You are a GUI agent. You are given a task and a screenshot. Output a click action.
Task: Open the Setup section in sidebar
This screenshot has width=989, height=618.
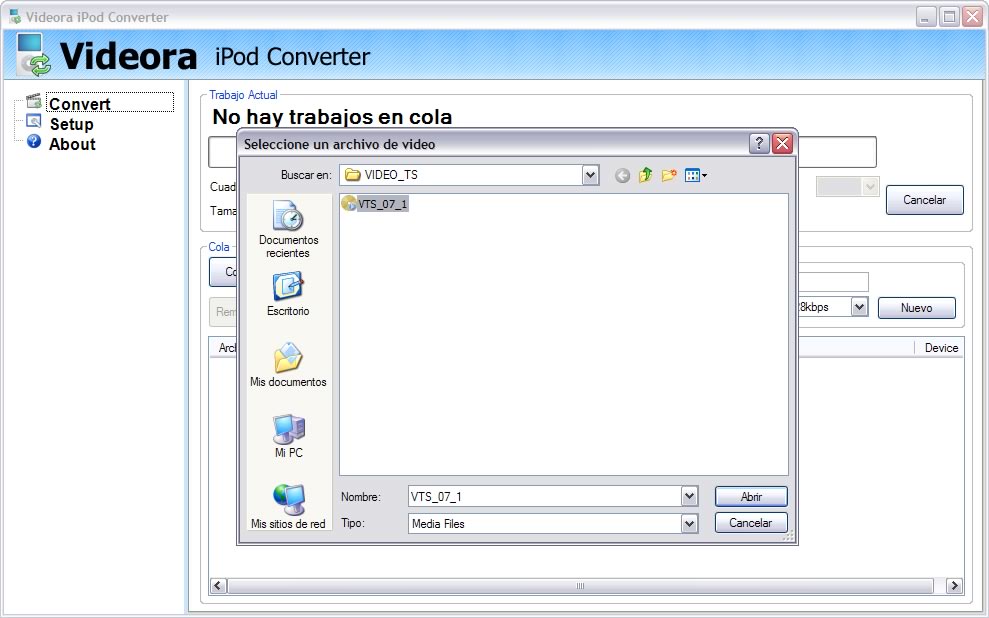point(71,124)
